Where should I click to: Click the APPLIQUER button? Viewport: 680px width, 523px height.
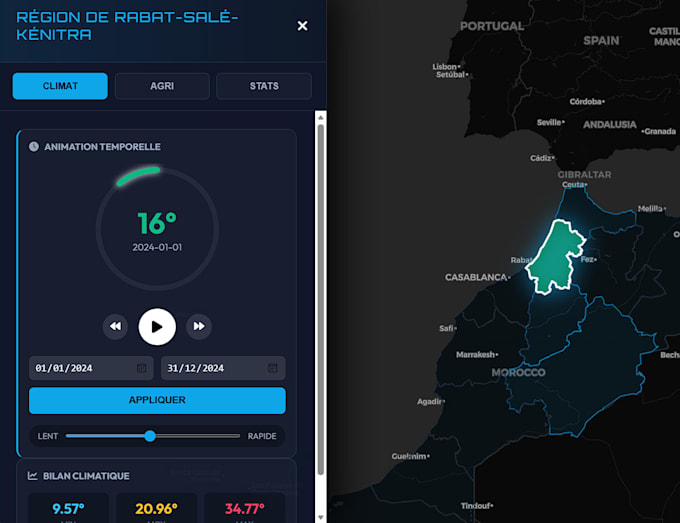157,400
